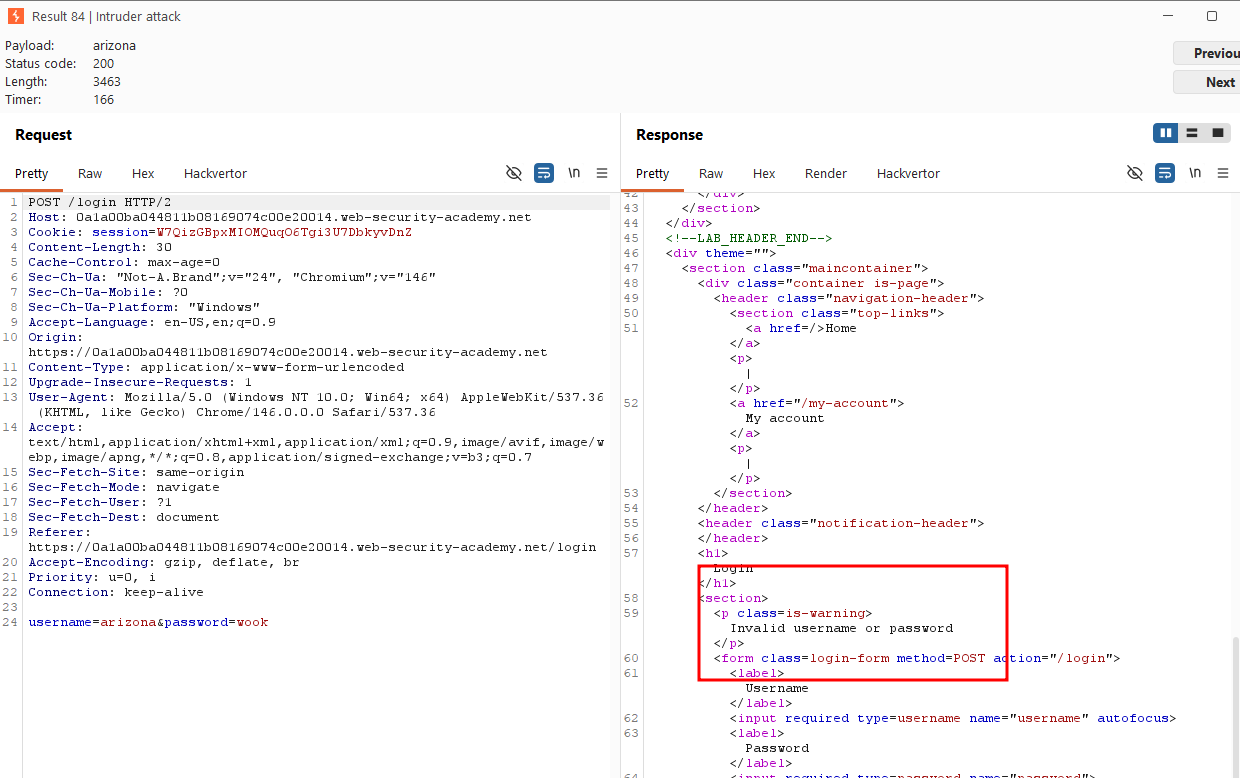Viewport: 1240px width, 778px height.
Task: Go to the Next result
Action: tap(1207, 82)
